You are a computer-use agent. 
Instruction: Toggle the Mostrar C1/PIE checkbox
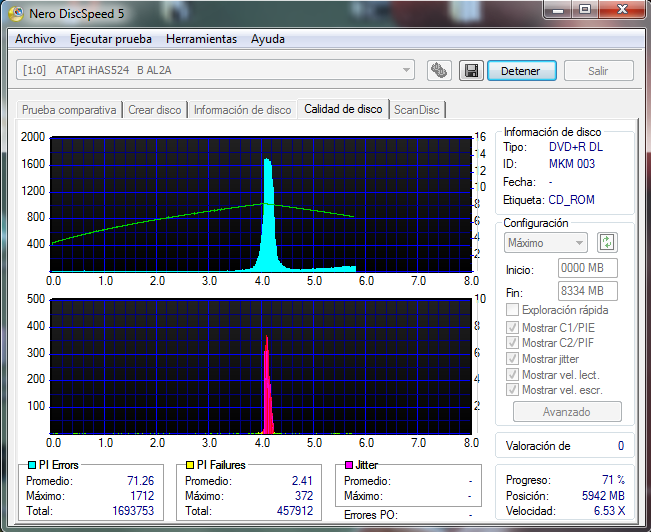click(514, 326)
